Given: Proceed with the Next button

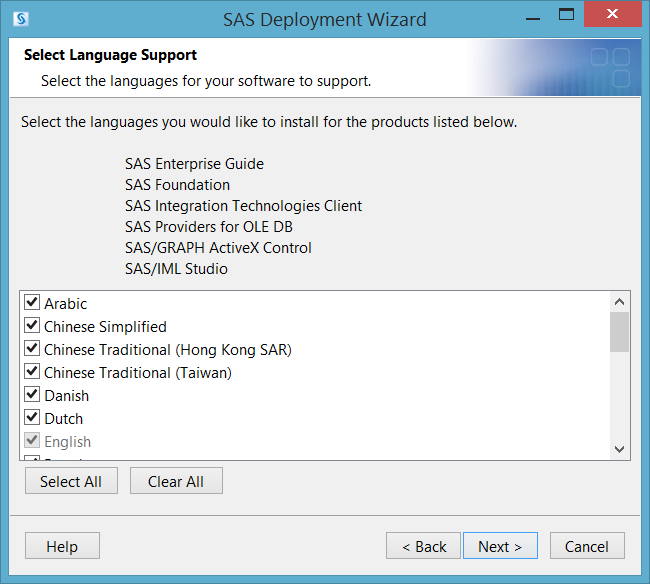Looking at the screenshot, I should click(x=500, y=546).
